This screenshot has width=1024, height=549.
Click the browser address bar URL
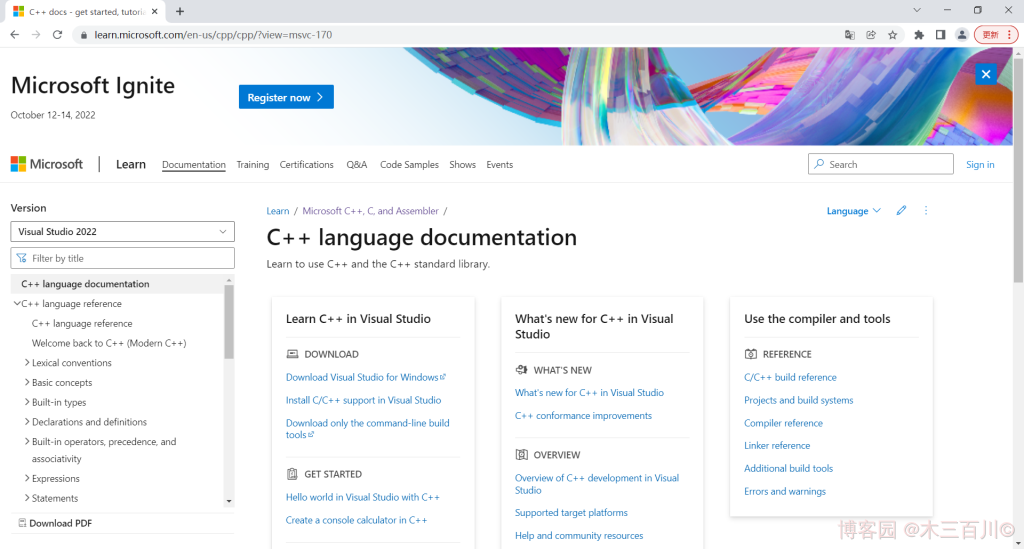(x=213, y=35)
